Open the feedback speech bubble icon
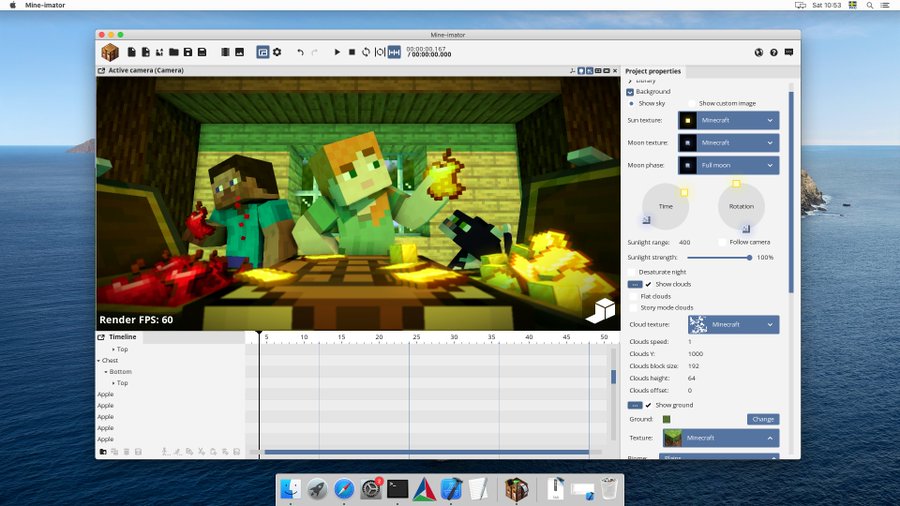This screenshot has width=900, height=506. click(x=789, y=52)
